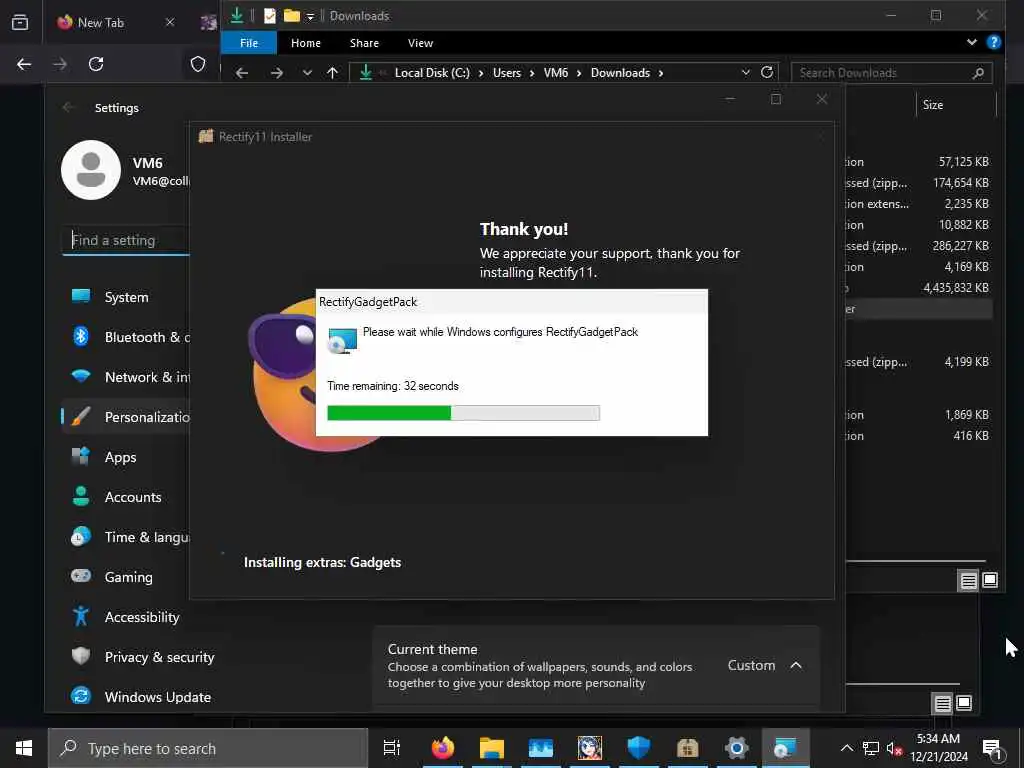Viewport: 1024px width, 768px height.
Task: Open the Firefox tab overview button
Action: click(20, 22)
